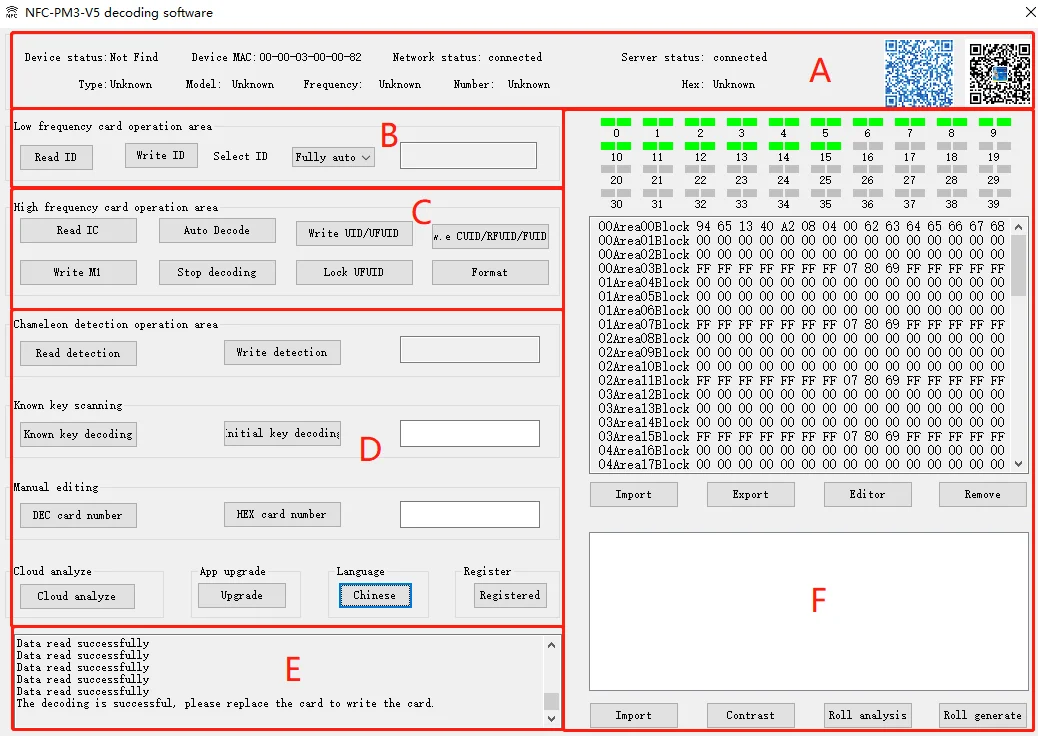
Task: Click the Write M1 button
Action: point(78,272)
